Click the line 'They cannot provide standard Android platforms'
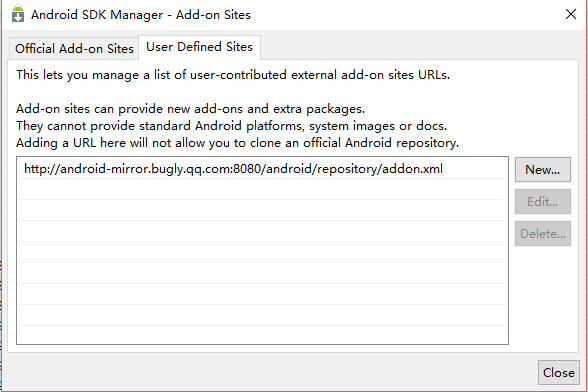 (x=231, y=126)
